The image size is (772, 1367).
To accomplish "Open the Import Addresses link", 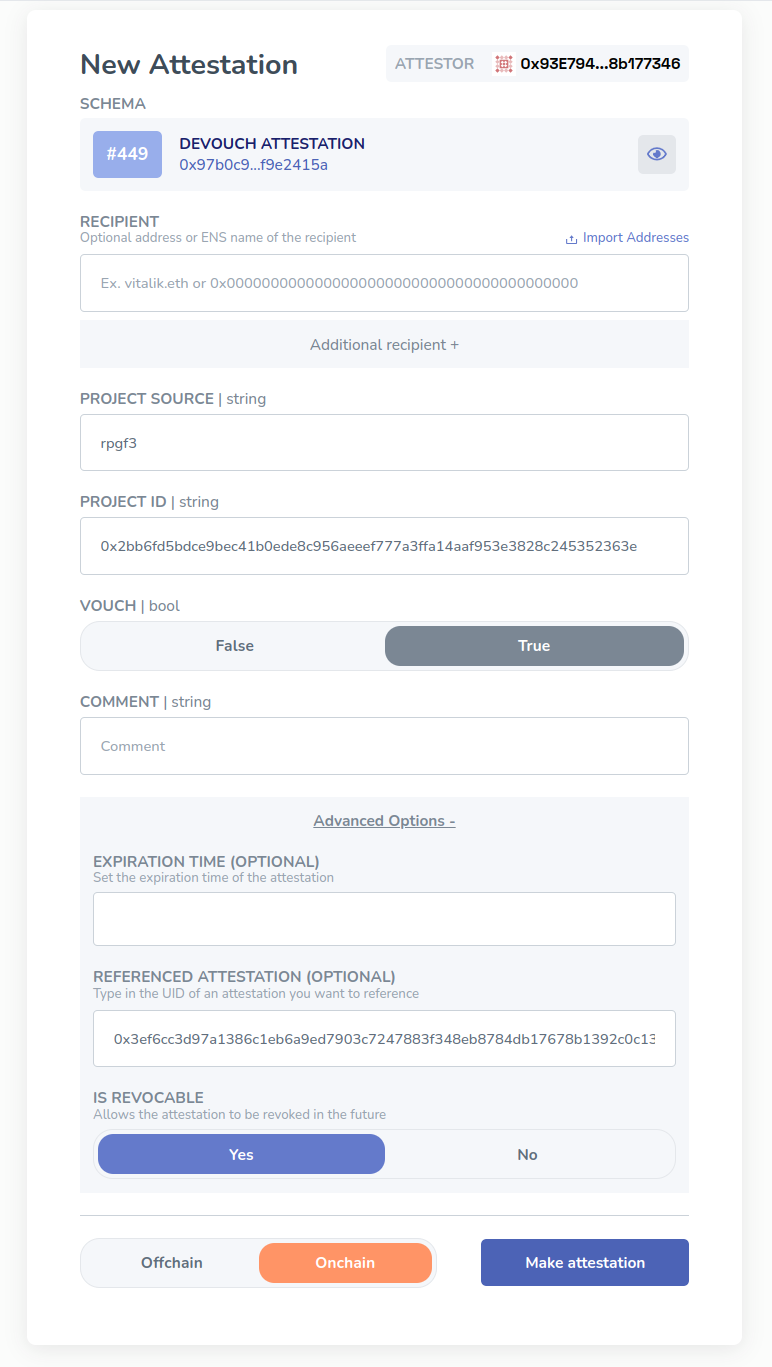I will pos(636,238).
